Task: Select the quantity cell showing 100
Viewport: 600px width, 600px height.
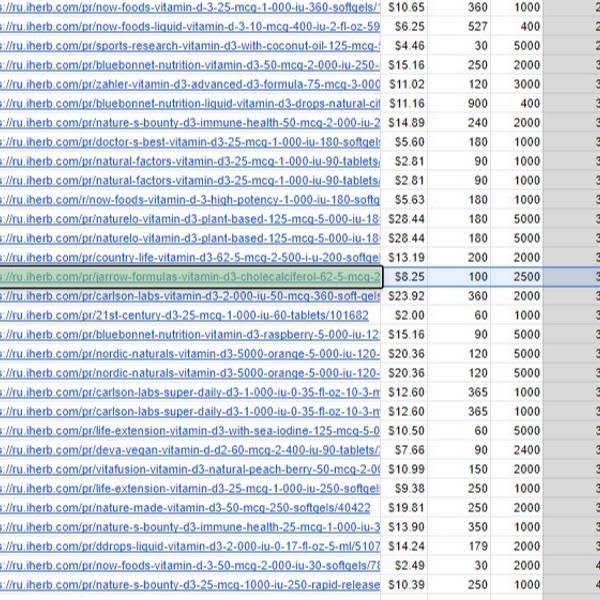Action: (x=459, y=277)
